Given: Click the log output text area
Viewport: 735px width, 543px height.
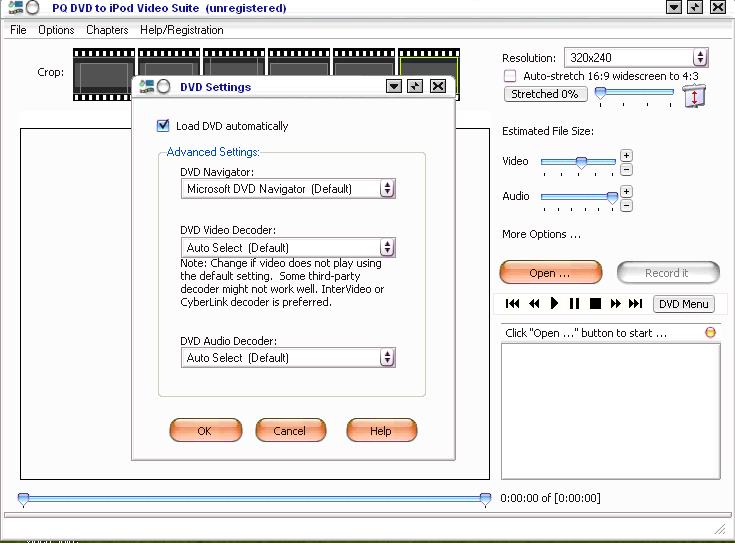Looking at the screenshot, I should click(x=610, y=411).
